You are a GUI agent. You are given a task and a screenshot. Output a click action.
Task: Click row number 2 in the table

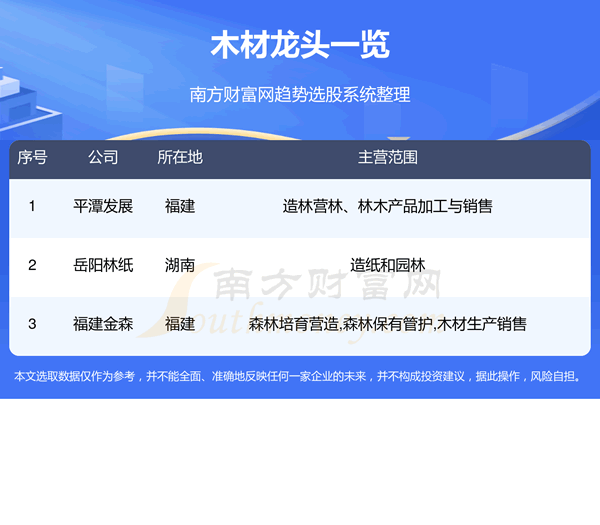coord(33,265)
